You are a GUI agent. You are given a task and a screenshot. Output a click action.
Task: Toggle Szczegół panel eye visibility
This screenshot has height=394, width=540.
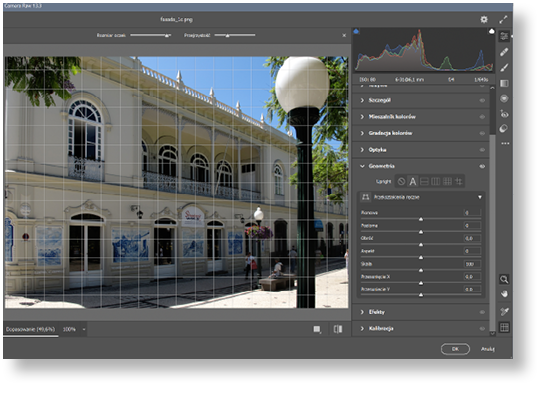(482, 100)
